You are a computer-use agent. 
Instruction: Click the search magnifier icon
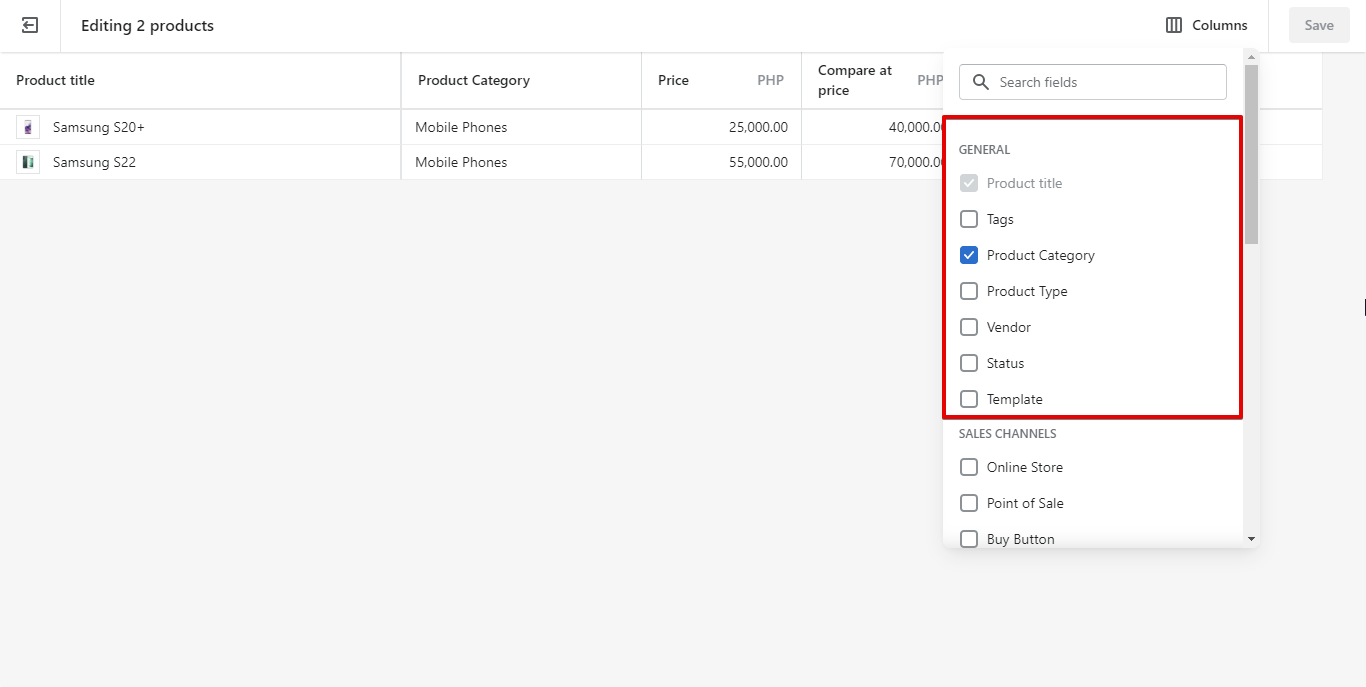(x=981, y=82)
